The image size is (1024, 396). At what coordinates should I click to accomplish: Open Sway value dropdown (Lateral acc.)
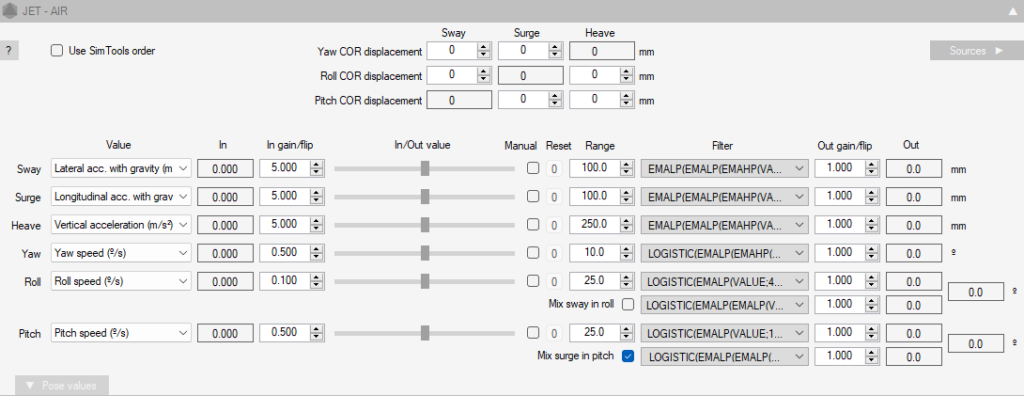click(x=121, y=169)
